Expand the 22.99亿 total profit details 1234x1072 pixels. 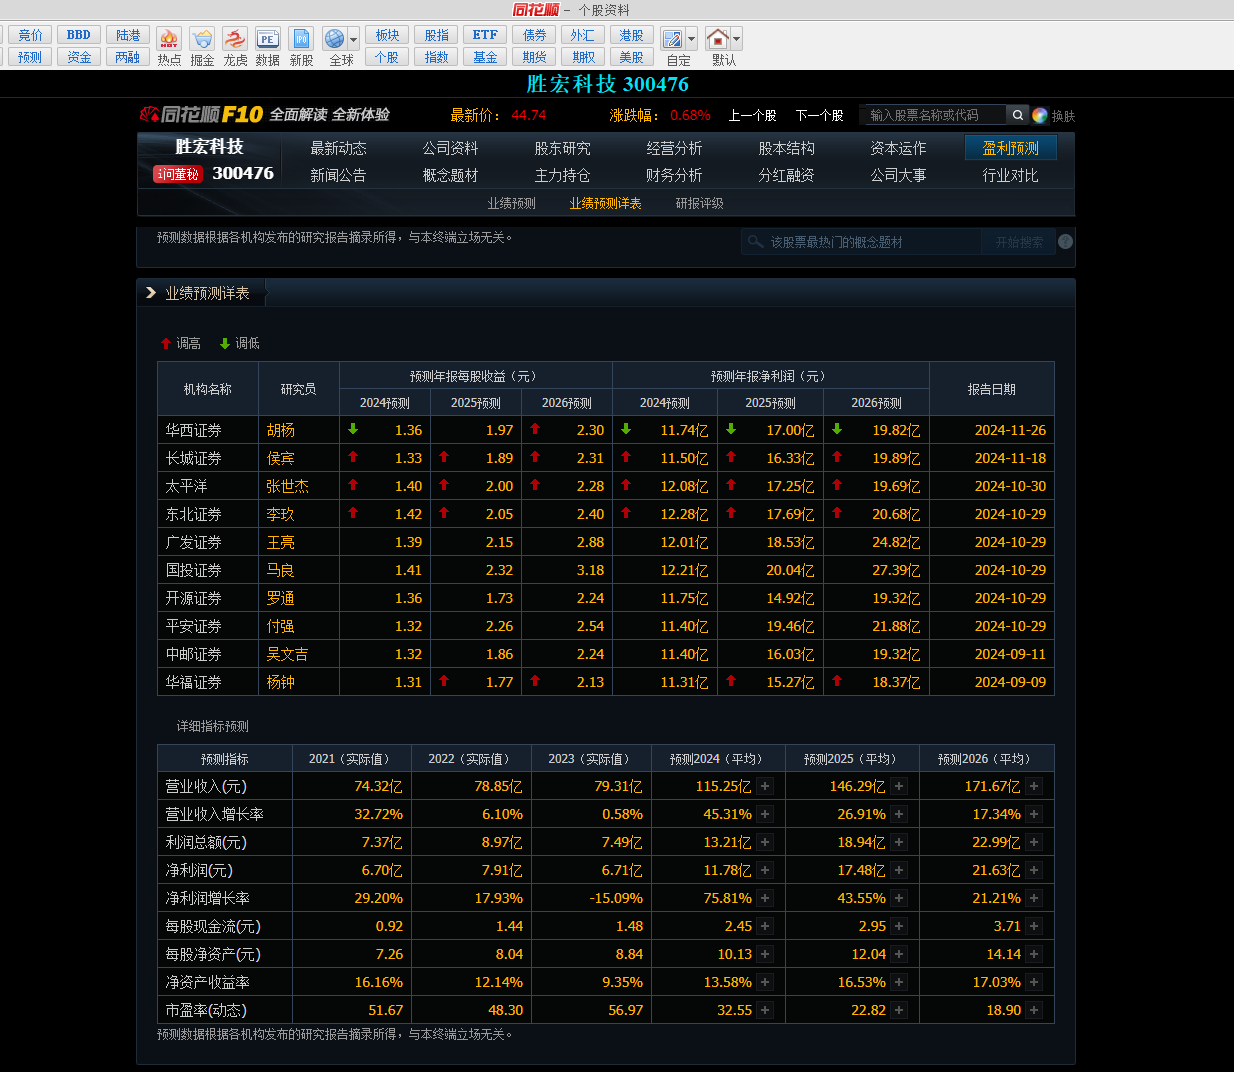(x=1034, y=842)
